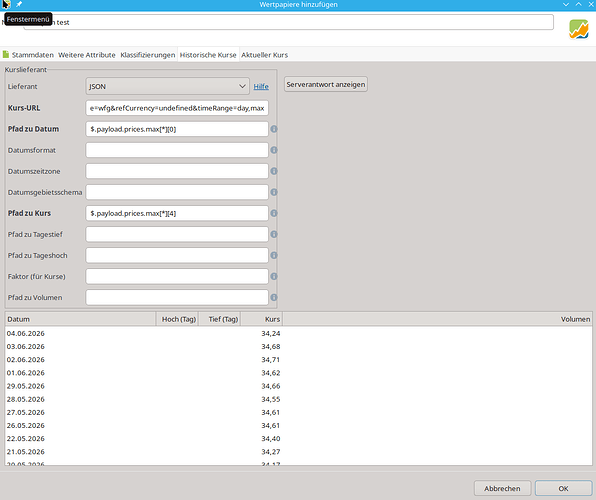Screen dimensions: 596x500
Task: Select the Klassifizierungen tab
Action: click(x=147, y=55)
